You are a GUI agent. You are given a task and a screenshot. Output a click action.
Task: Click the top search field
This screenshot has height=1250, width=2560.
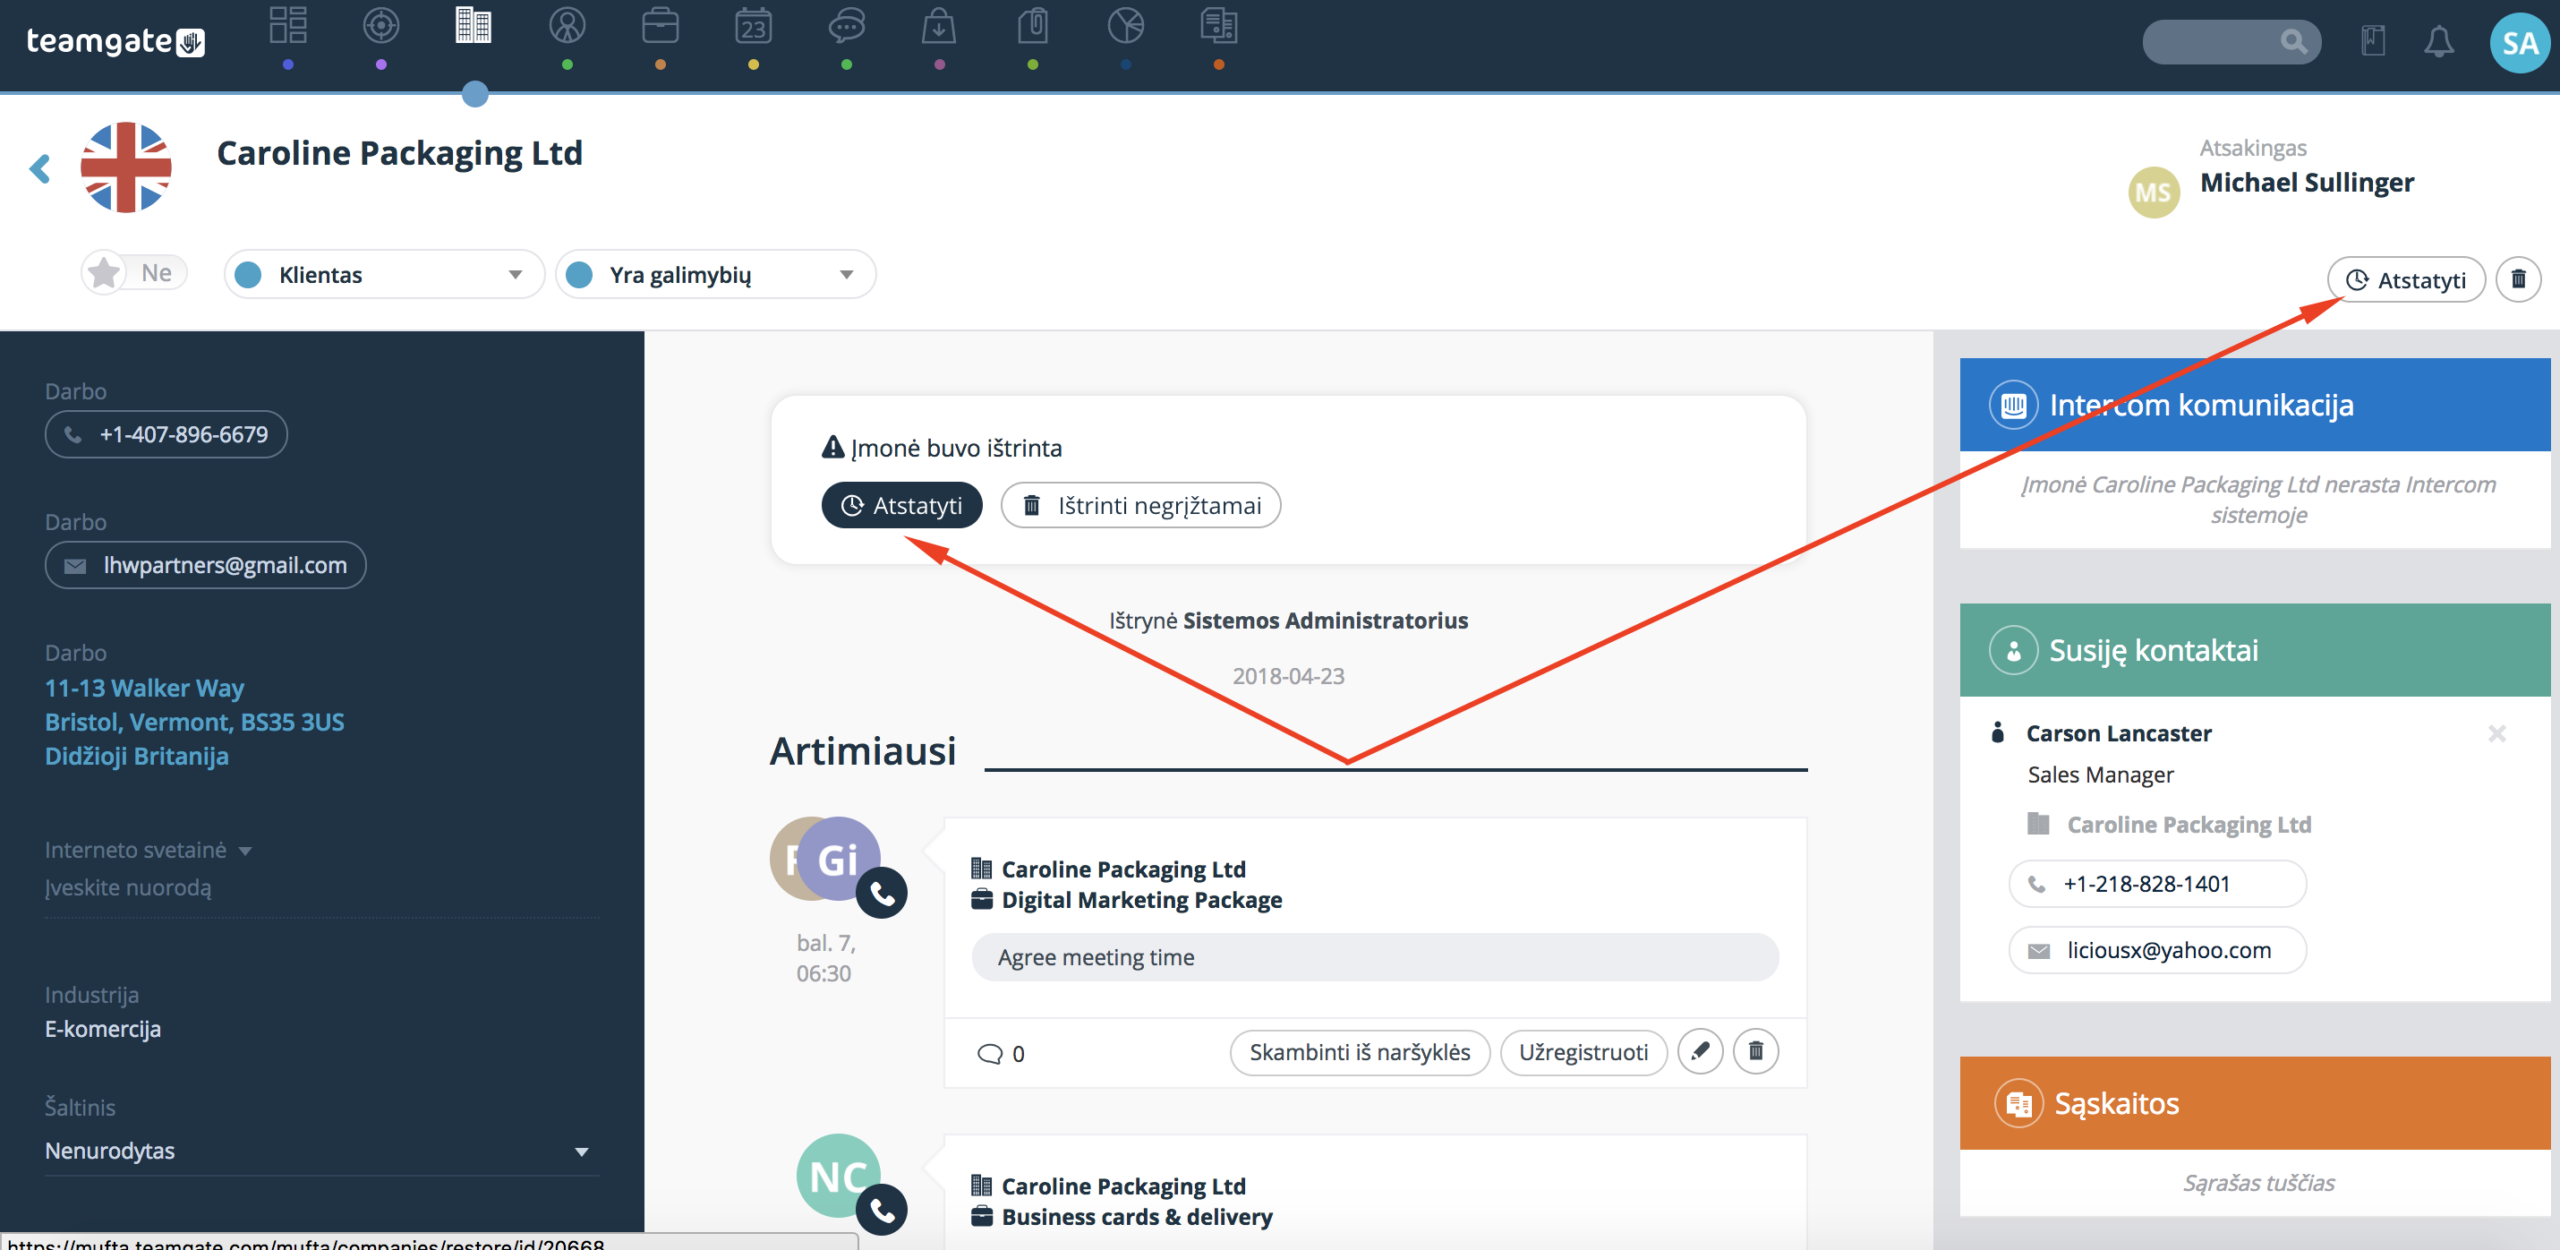click(x=2231, y=42)
